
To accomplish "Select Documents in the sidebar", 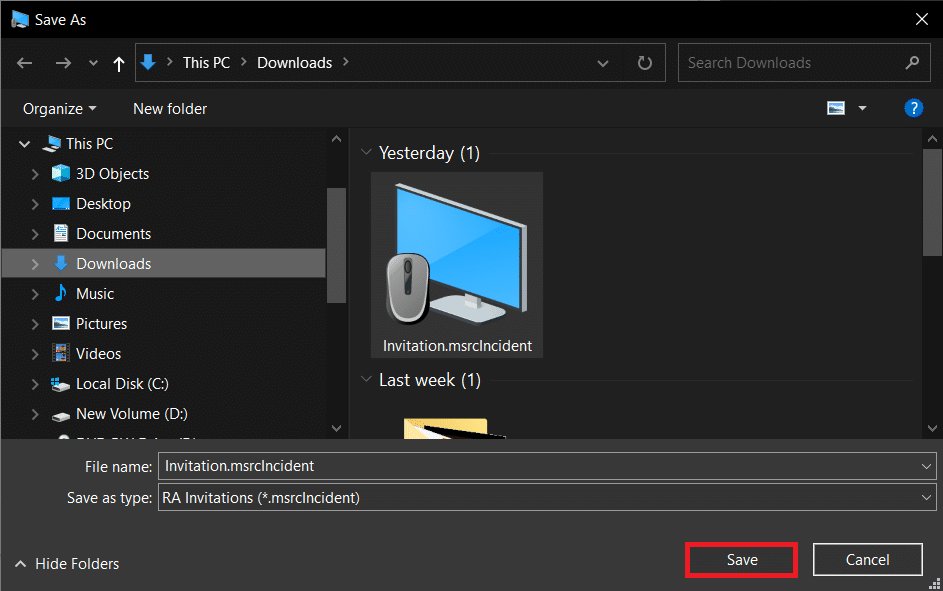I will click(113, 233).
